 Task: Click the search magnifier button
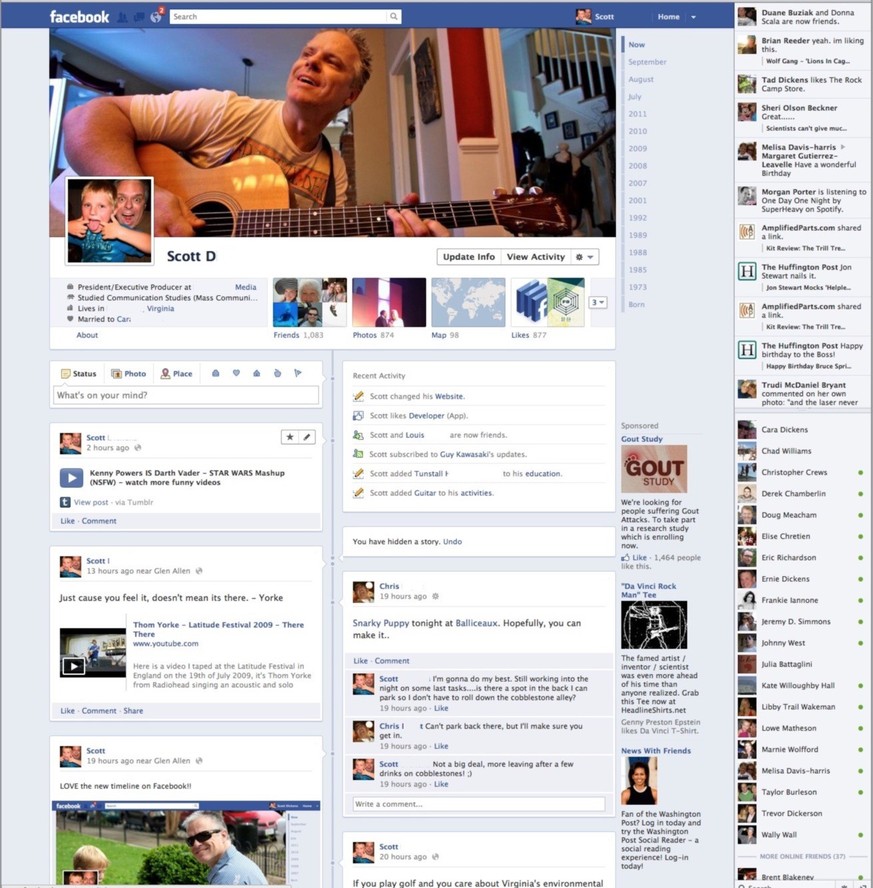coord(393,16)
